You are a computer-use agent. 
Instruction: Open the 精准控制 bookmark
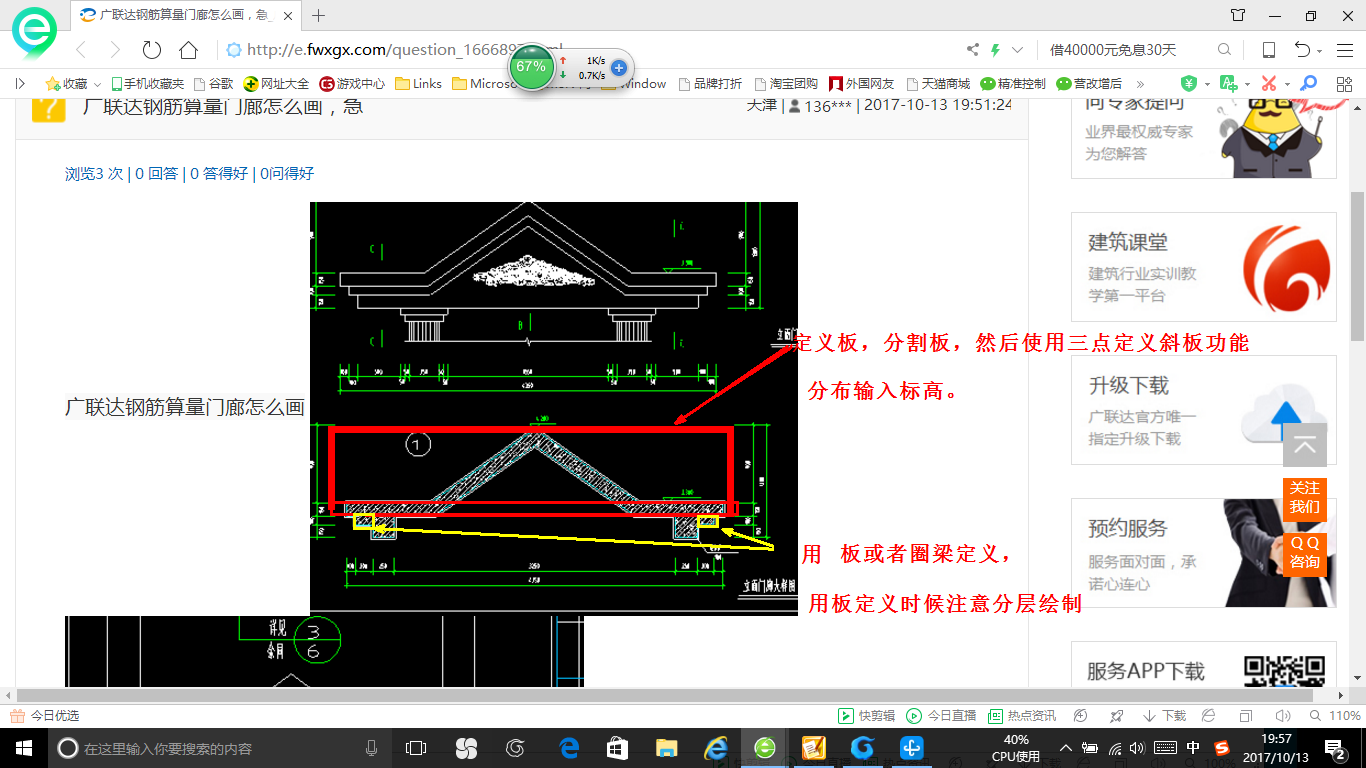coord(1013,84)
